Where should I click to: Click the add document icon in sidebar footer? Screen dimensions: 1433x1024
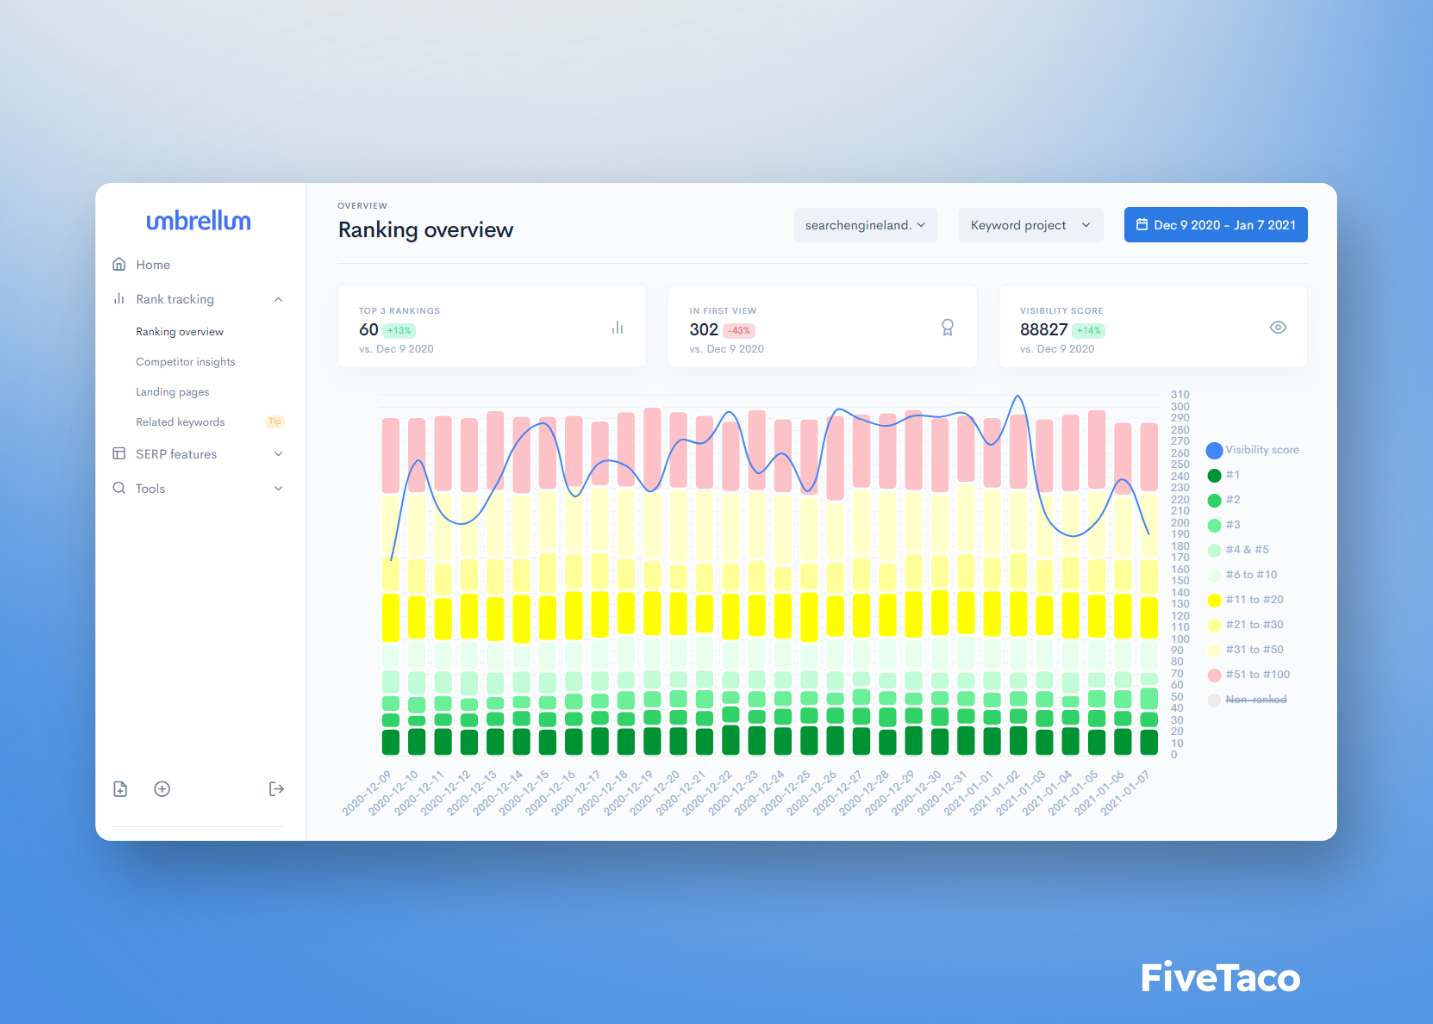[x=120, y=789]
